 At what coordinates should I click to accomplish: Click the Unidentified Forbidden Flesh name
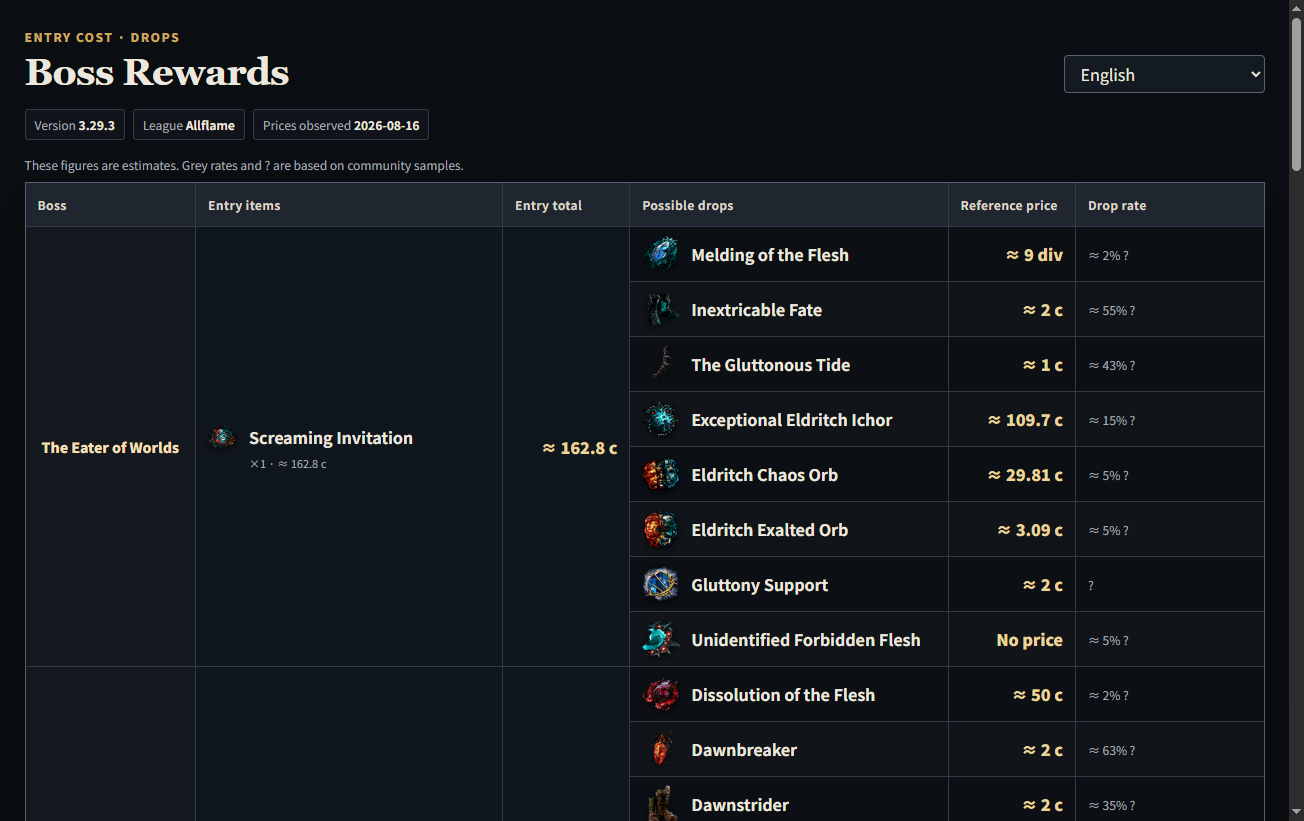[x=806, y=640]
